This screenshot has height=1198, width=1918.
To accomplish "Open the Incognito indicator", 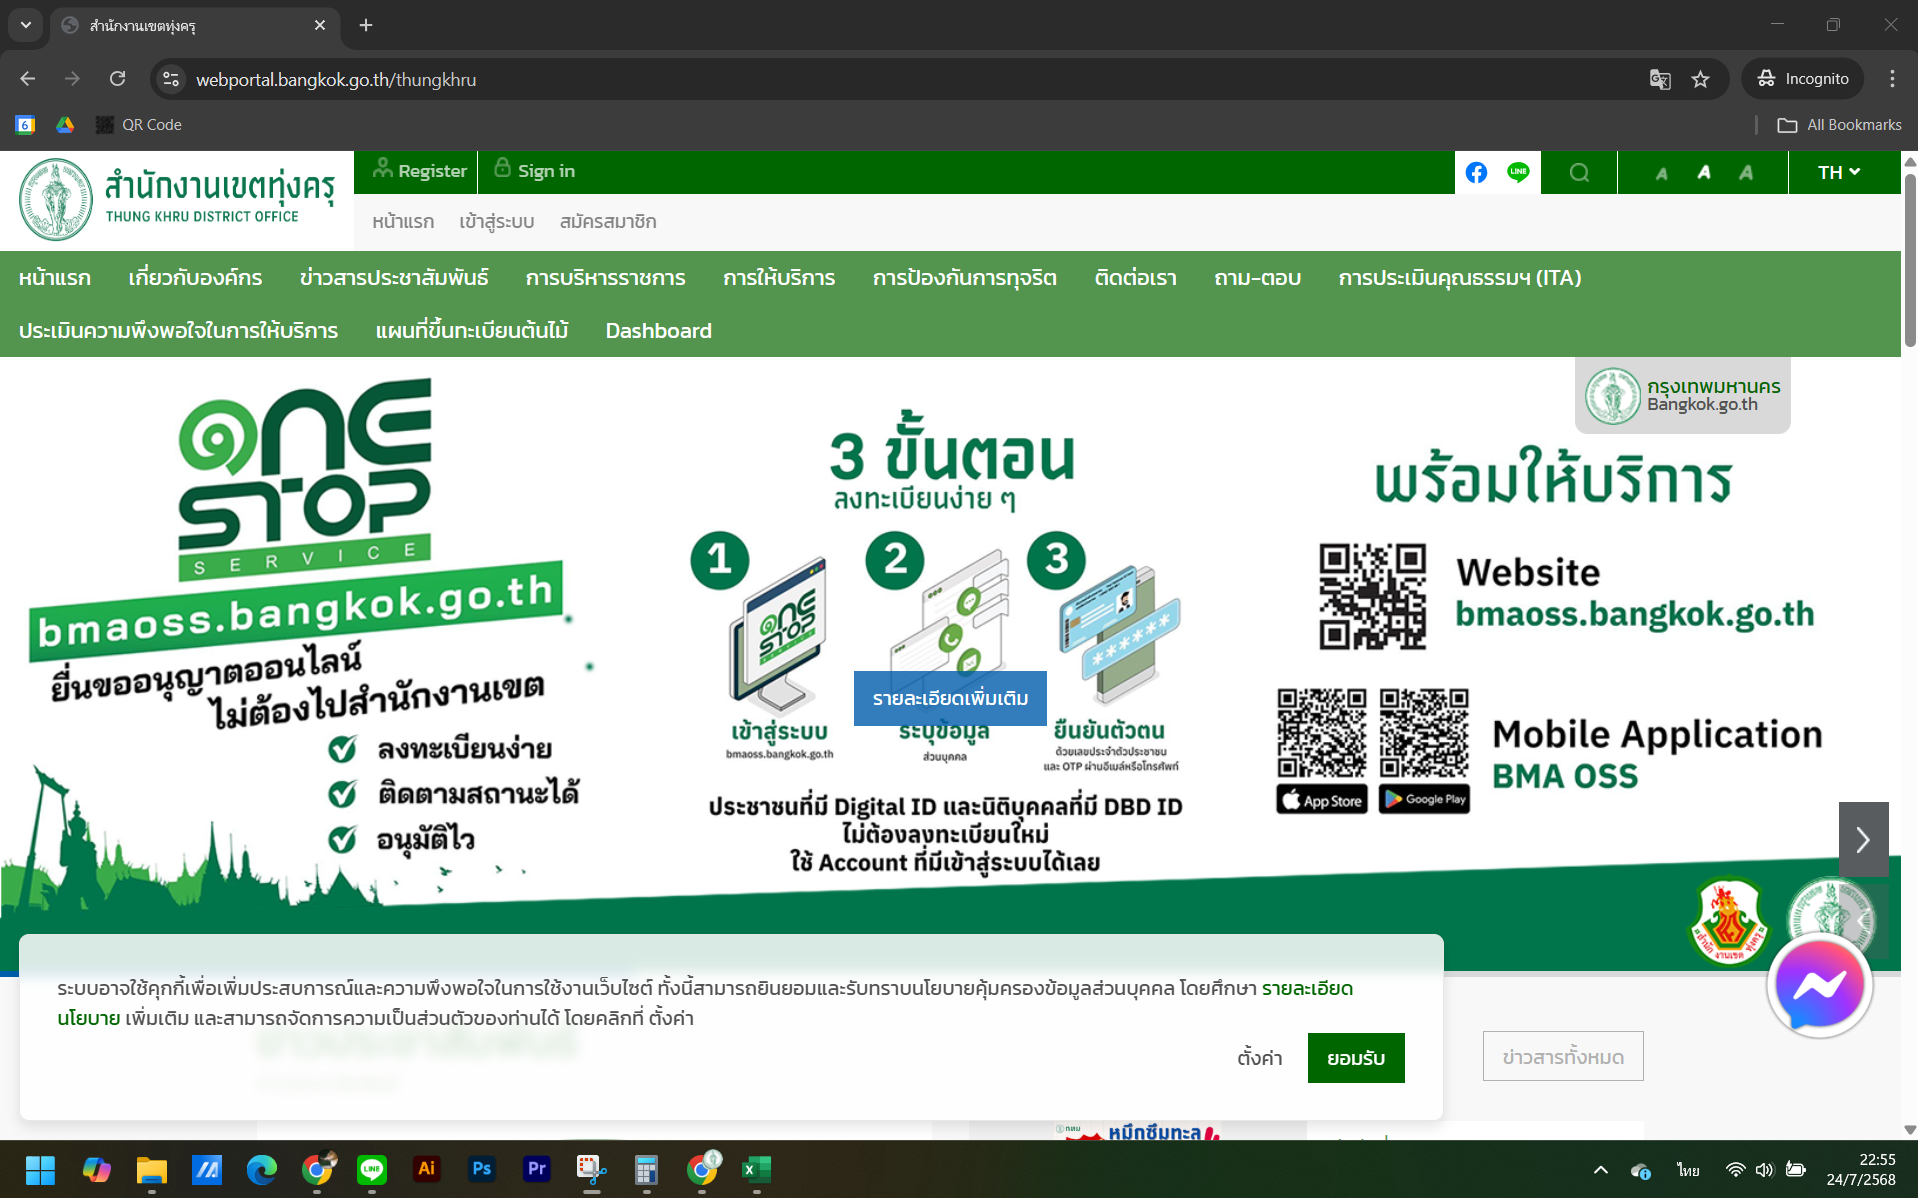I will point(1803,79).
